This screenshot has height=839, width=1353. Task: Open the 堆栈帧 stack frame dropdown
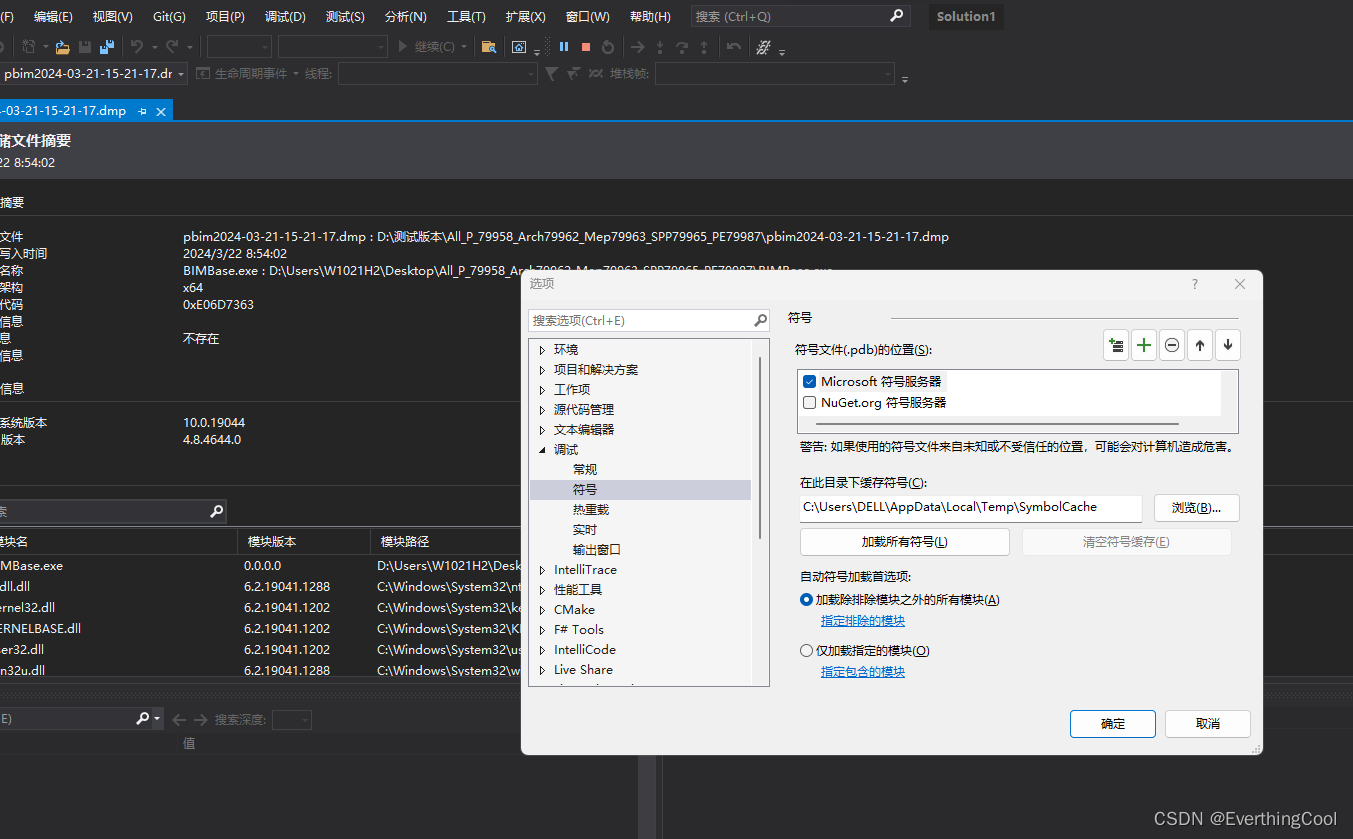click(x=775, y=74)
